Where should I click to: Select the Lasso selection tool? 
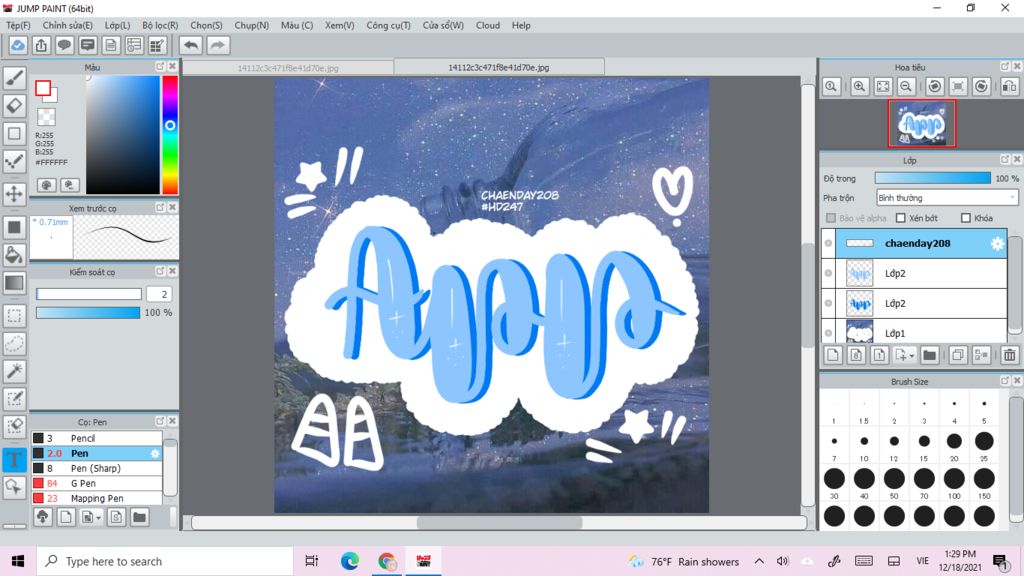(14, 344)
